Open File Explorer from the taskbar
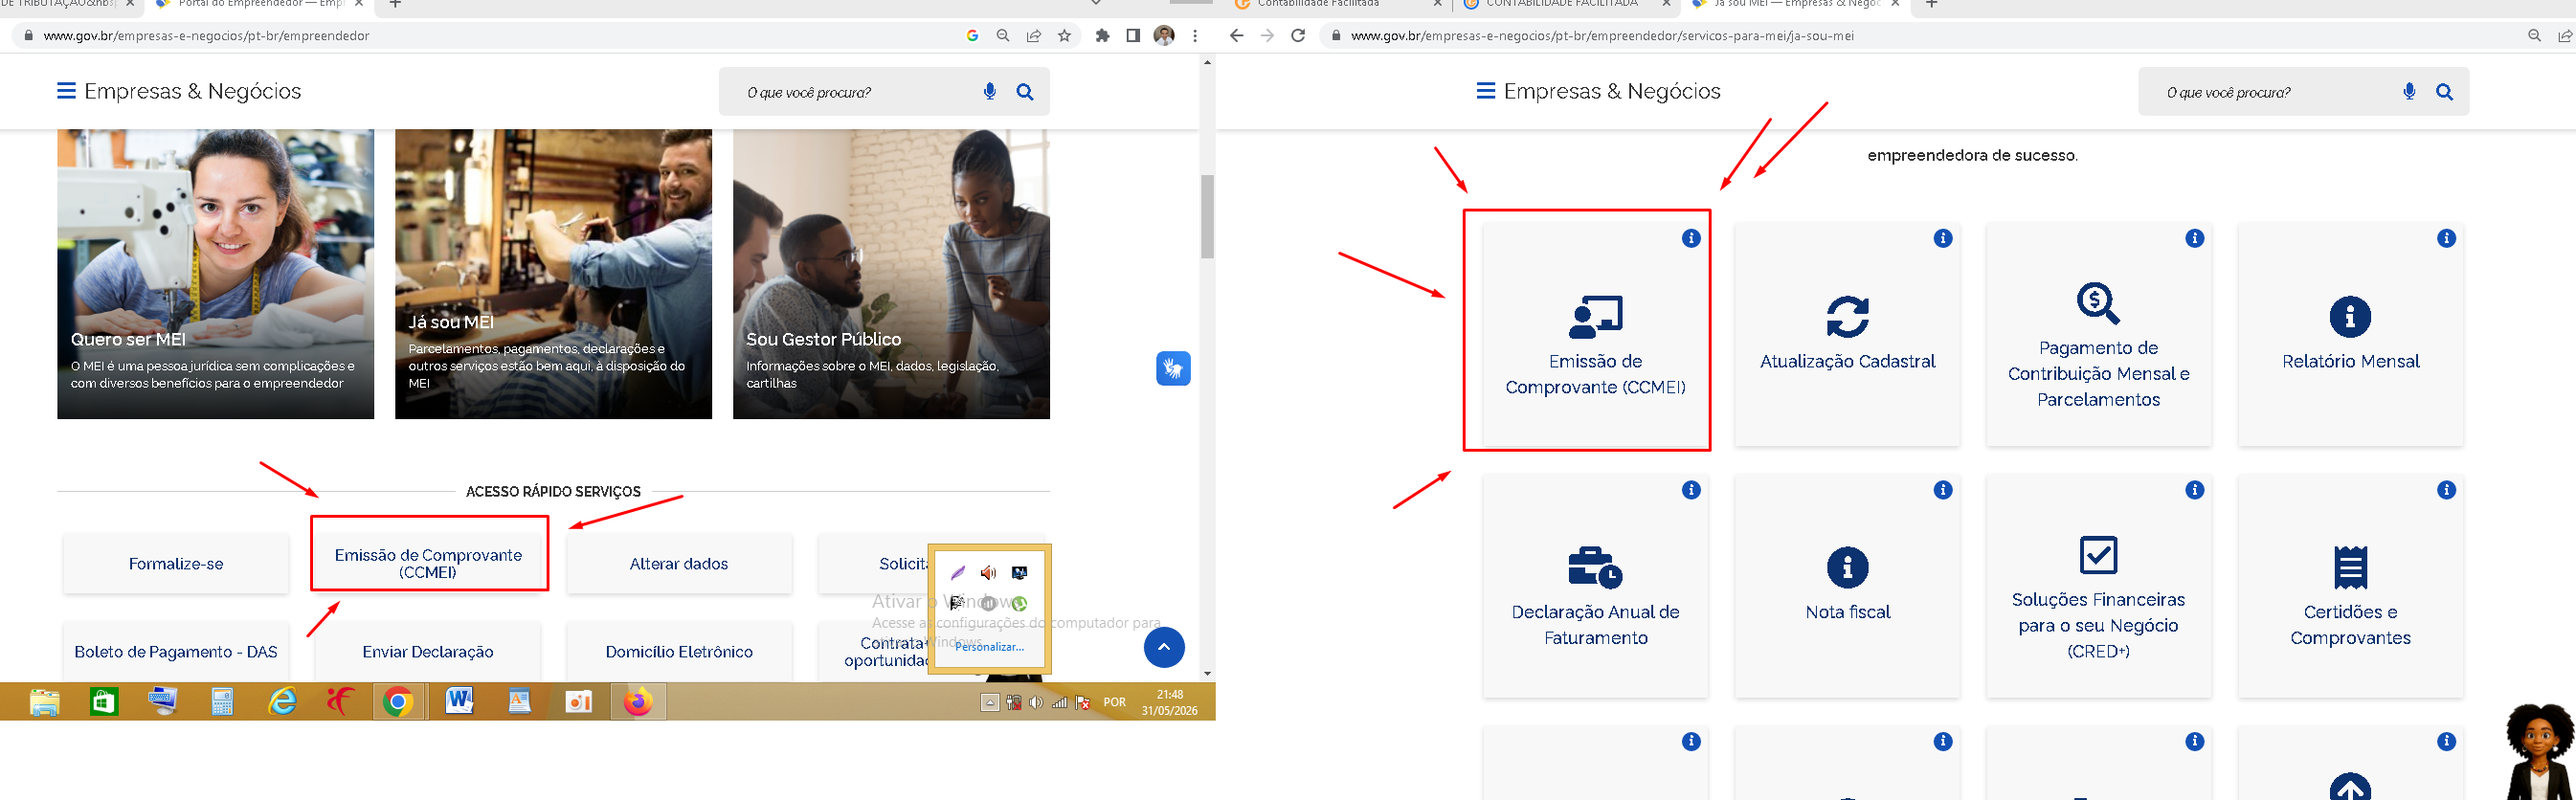The height and width of the screenshot is (800, 2576). (x=44, y=702)
